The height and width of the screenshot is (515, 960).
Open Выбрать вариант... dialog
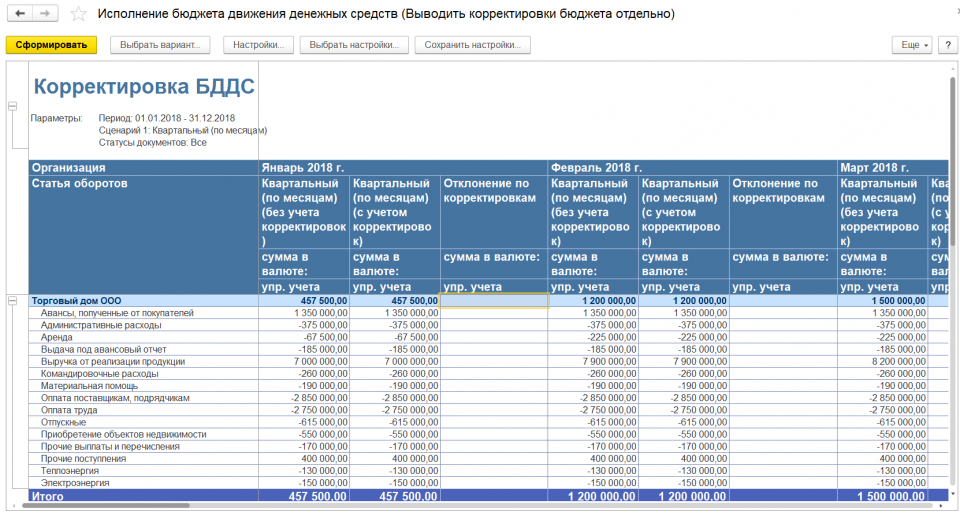tap(160, 45)
